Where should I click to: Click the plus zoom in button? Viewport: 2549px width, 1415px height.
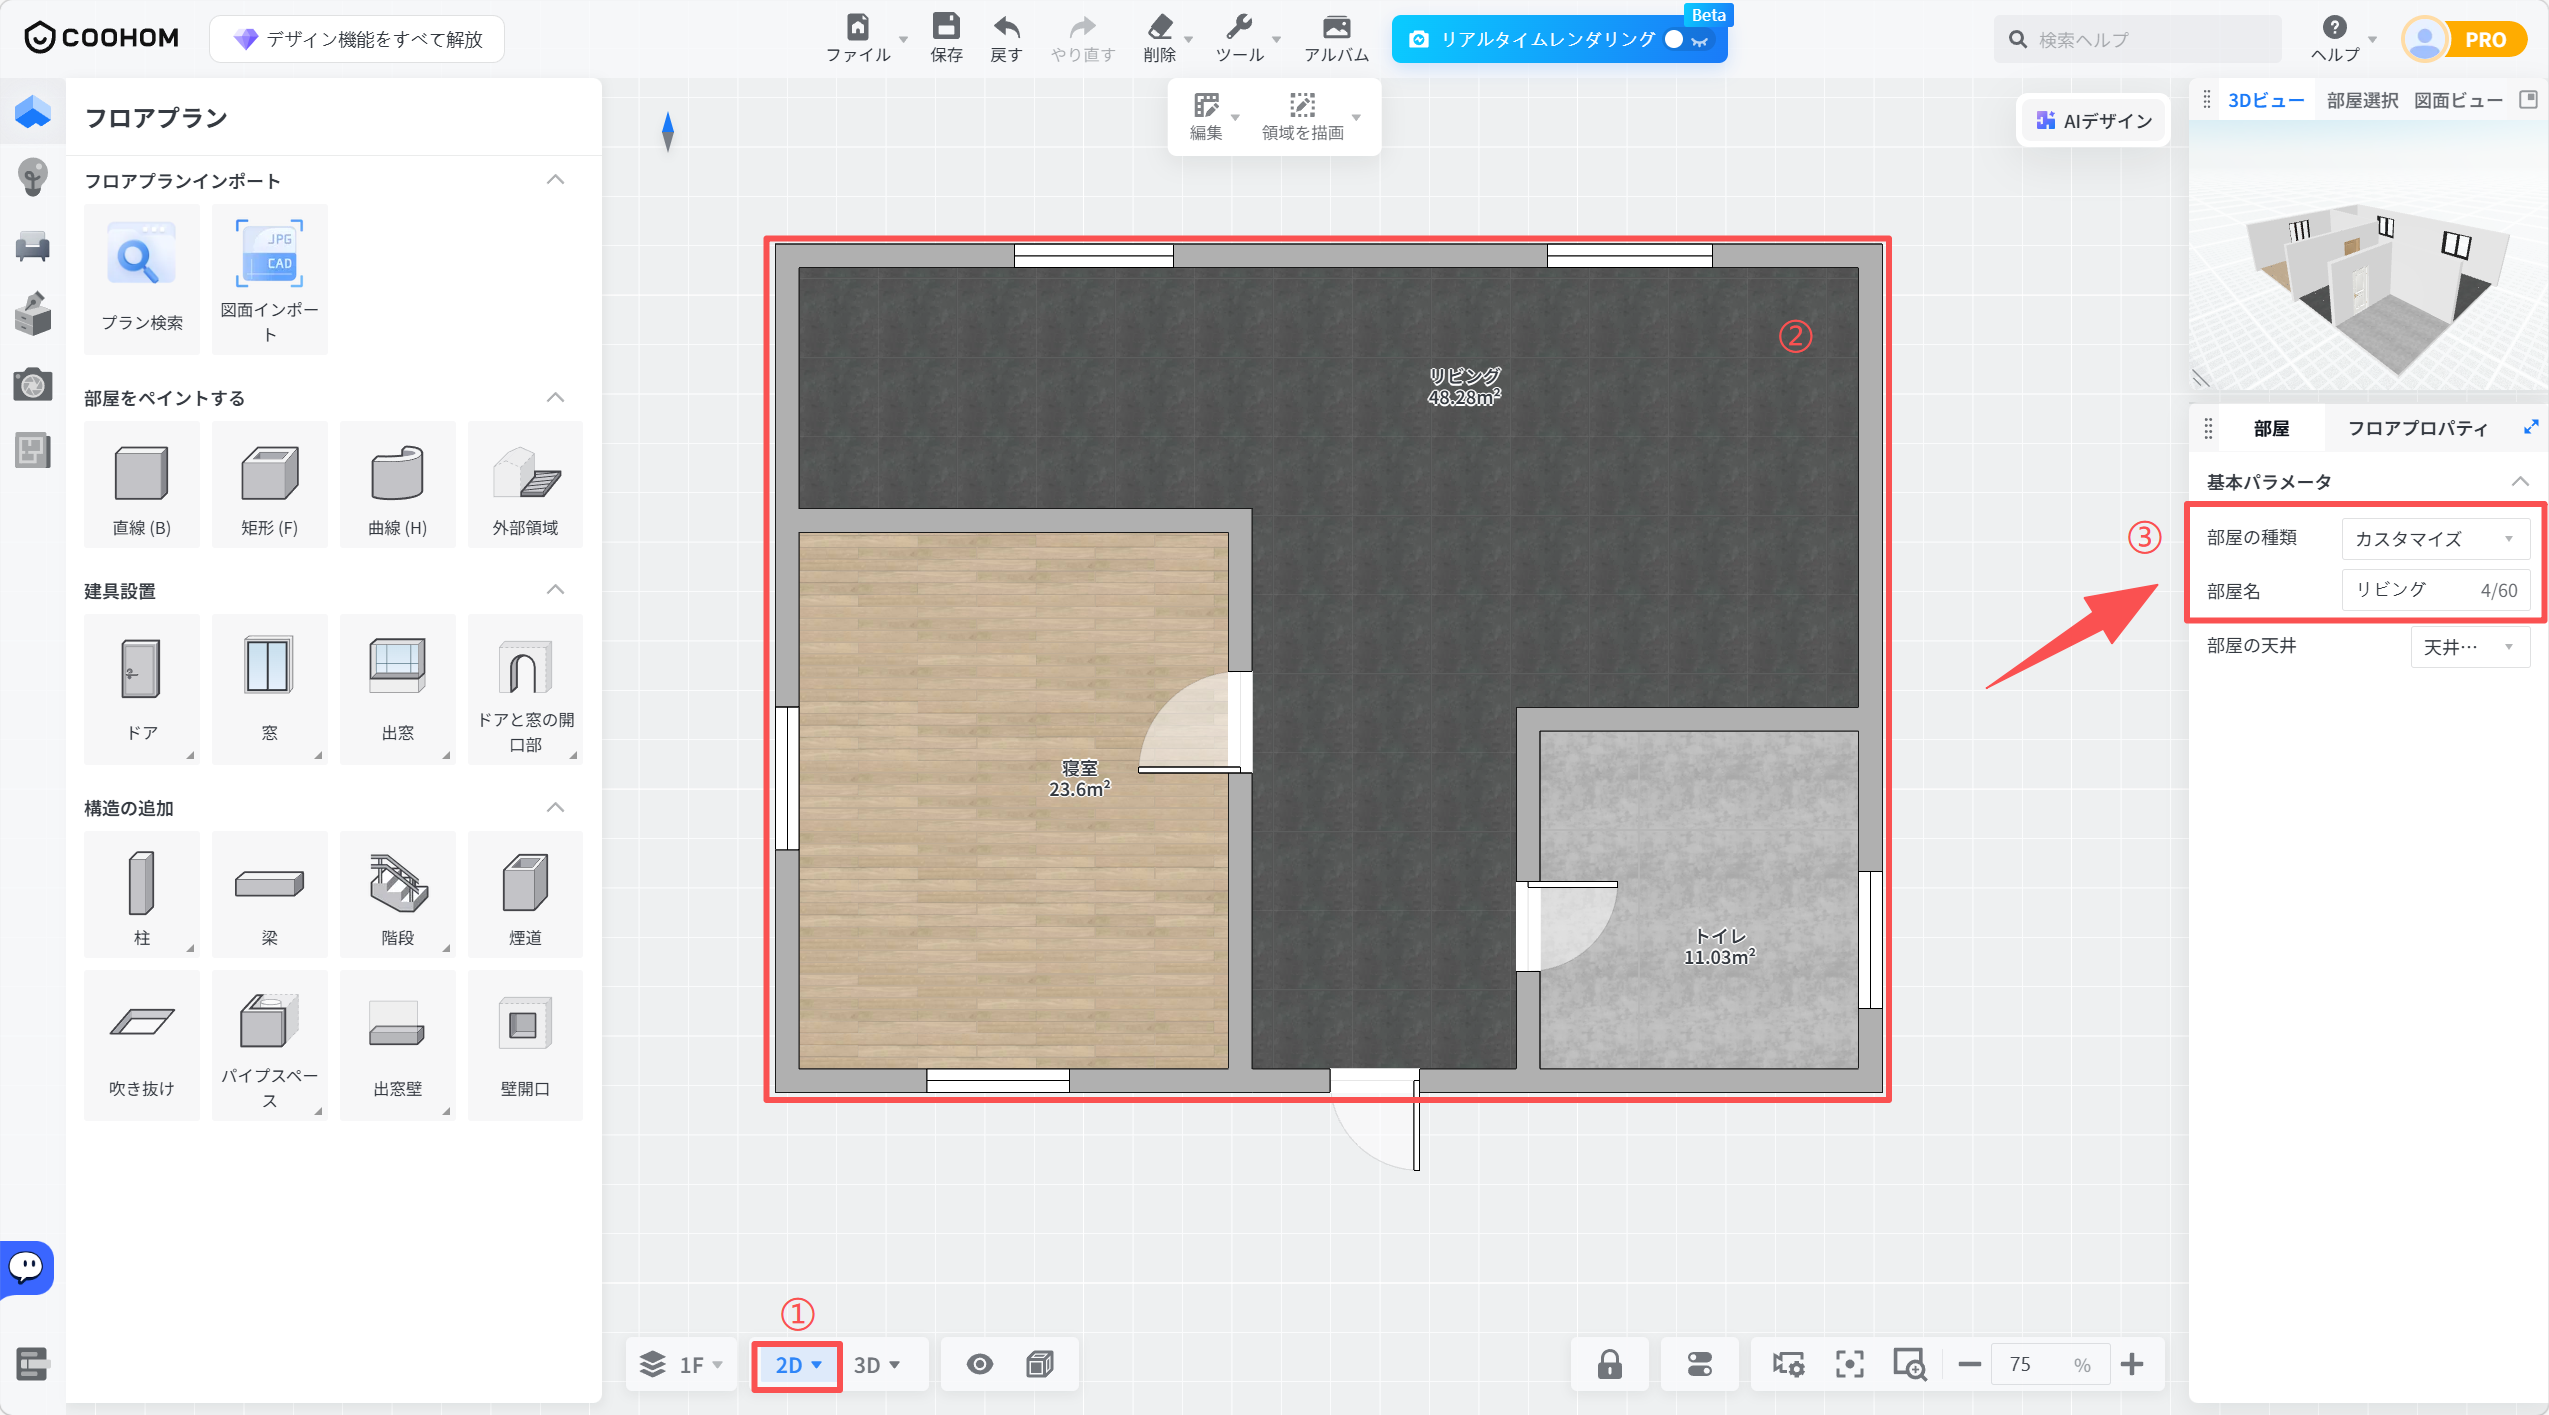[x=2132, y=1364]
